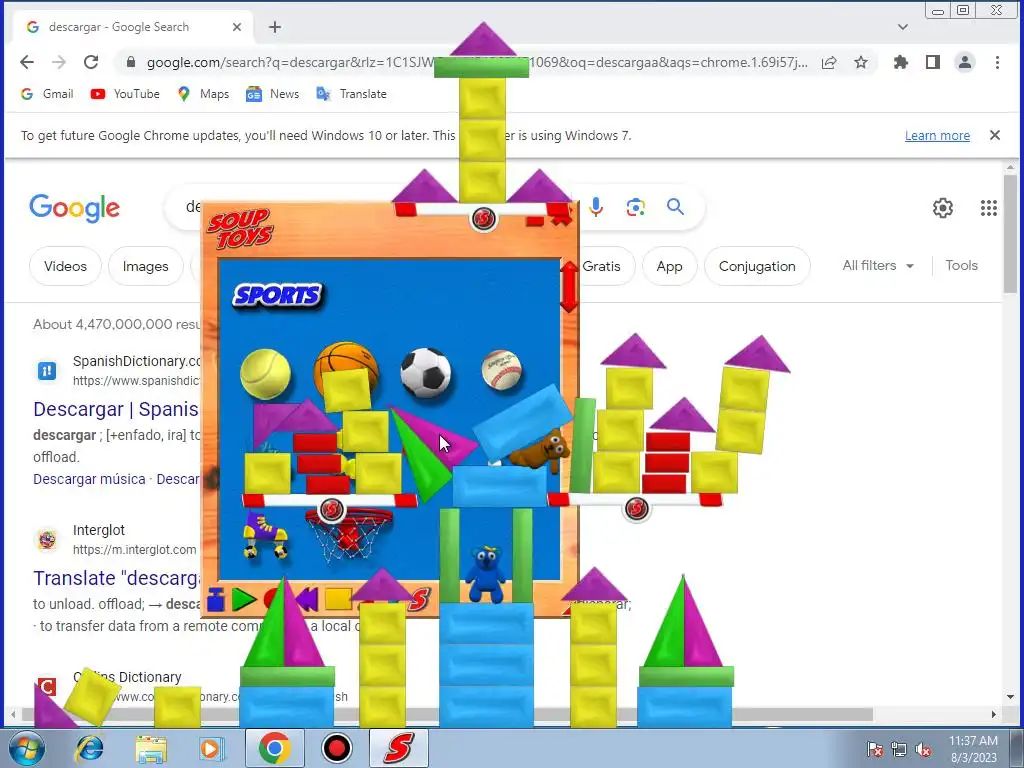Image resolution: width=1024 pixels, height=768 pixels.
Task: Toggle Chrome's side panel
Action: (x=933, y=63)
